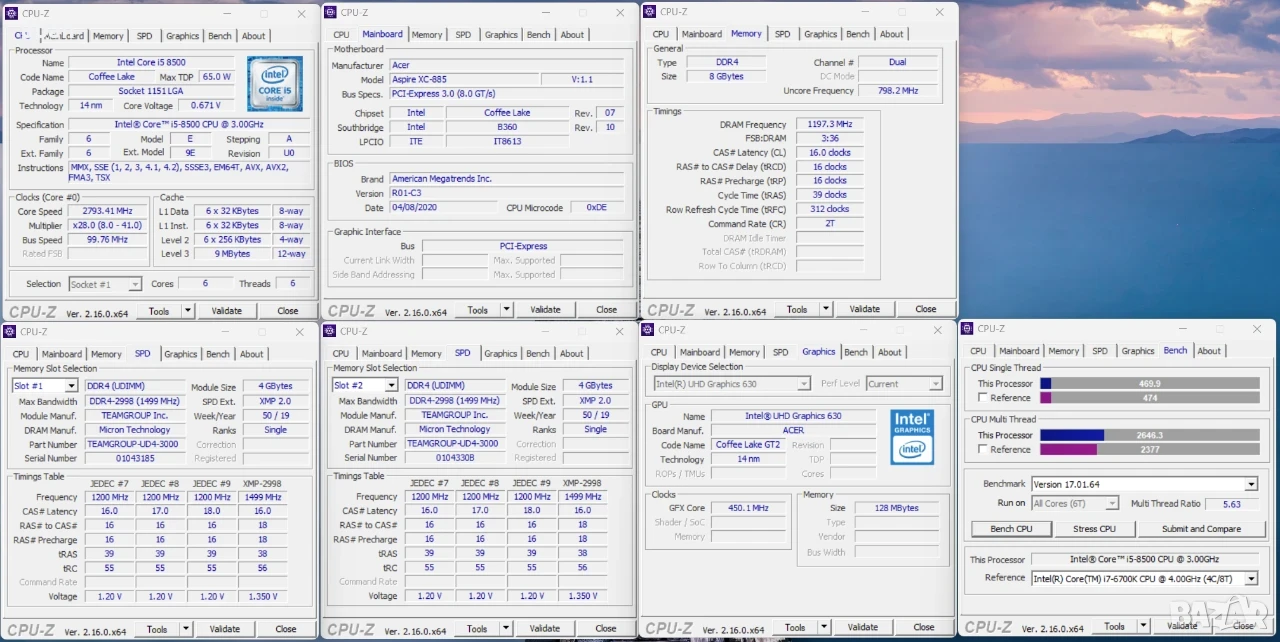This screenshot has width=1280, height=642.
Task: Click the GFX Core clock value 450.1 MHz
Action: (x=748, y=508)
